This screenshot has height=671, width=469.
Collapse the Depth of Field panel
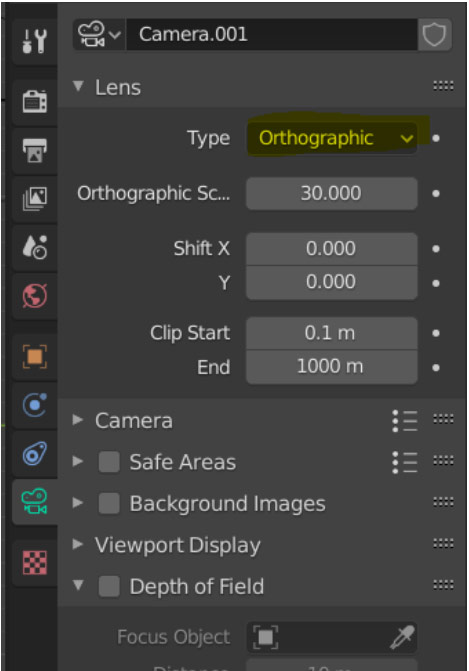pos(78,585)
